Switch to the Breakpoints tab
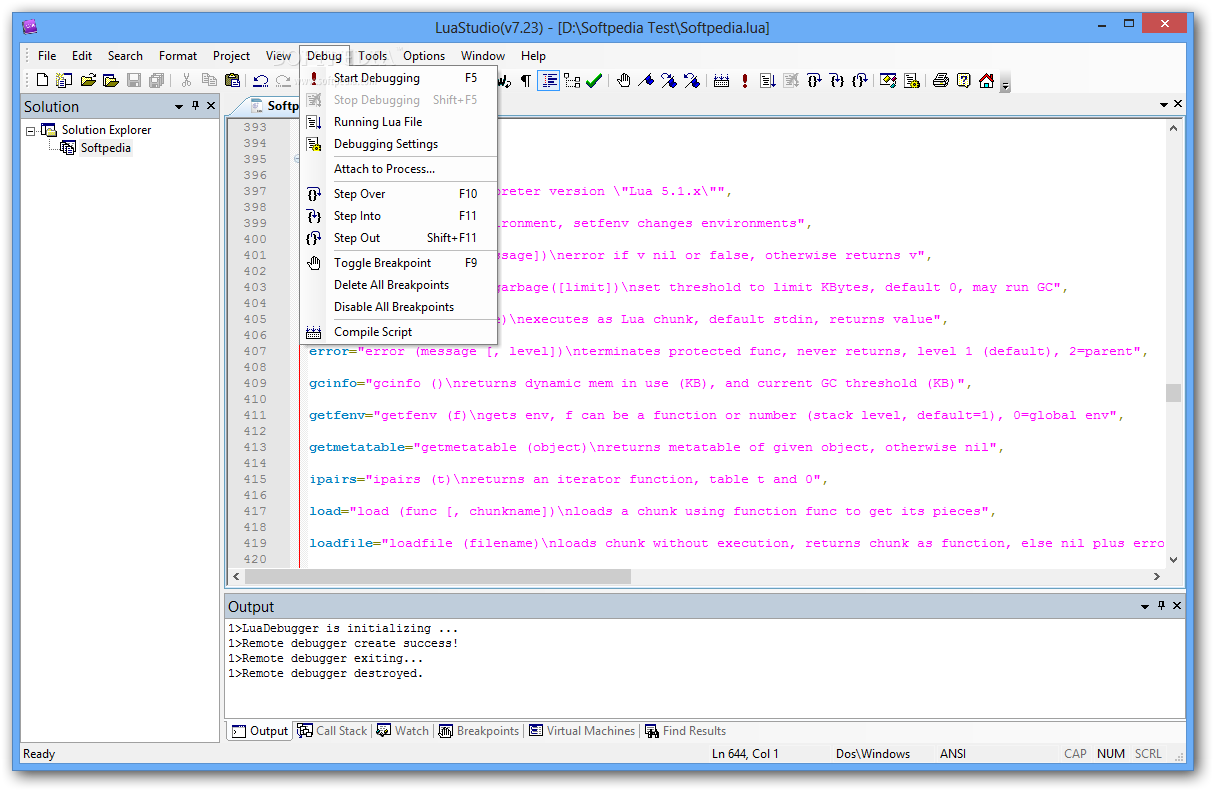Viewport: 1214px width, 791px height. [x=479, y=731]
